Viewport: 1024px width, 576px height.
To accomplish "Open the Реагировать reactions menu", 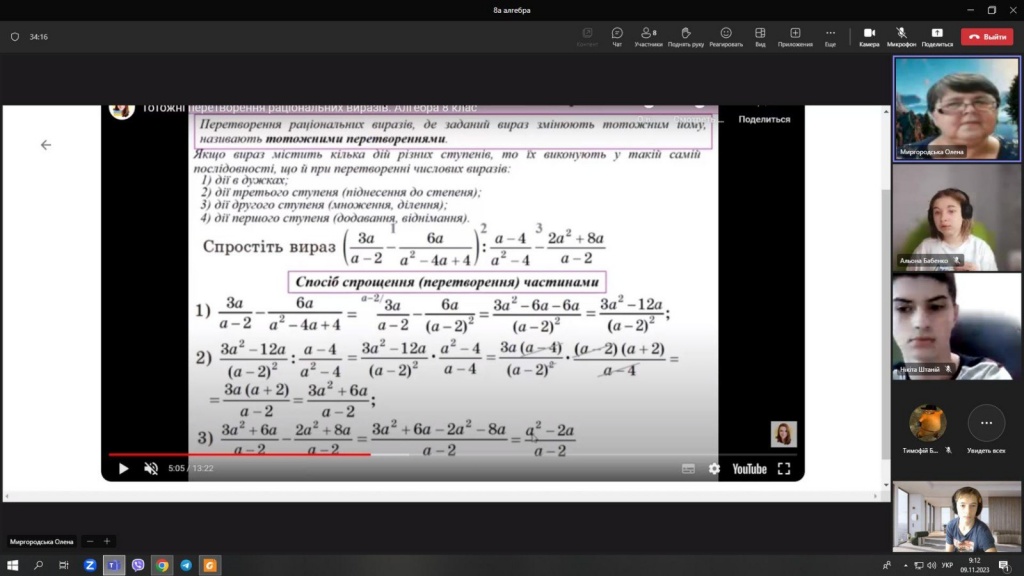I will point(726,36).
